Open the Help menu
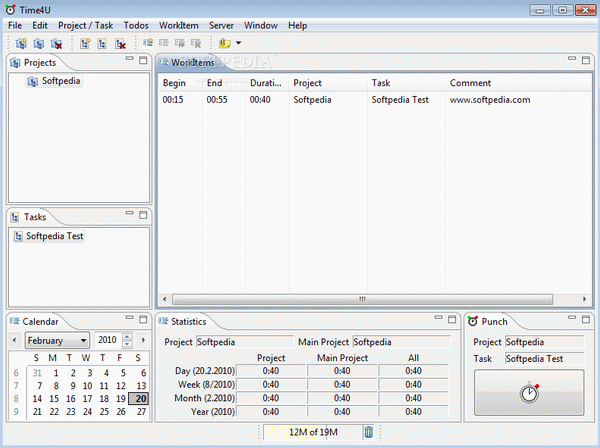Screen dimensions: 600x448 click(297, 26)
